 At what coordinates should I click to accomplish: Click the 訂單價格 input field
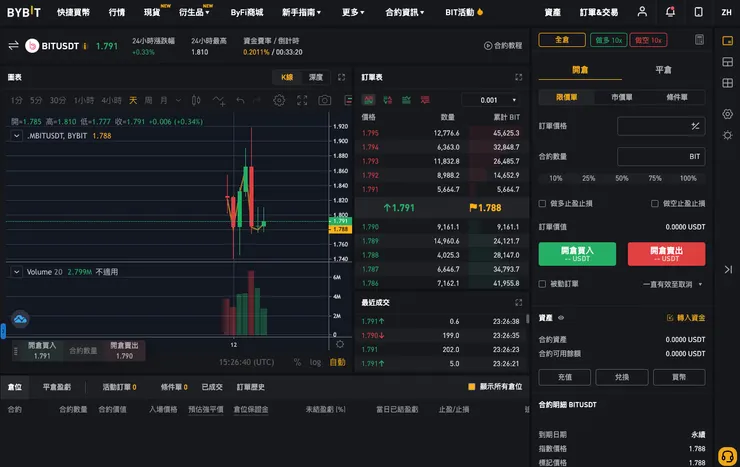point(661,126)
